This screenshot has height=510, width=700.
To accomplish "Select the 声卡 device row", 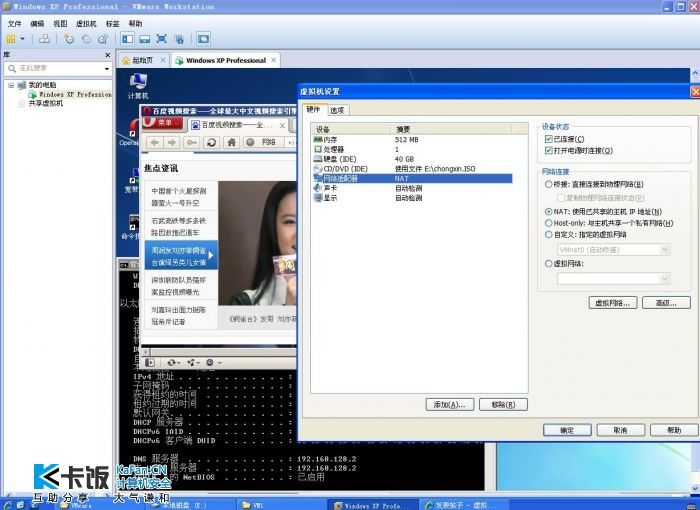I will [x=412, y=188].
